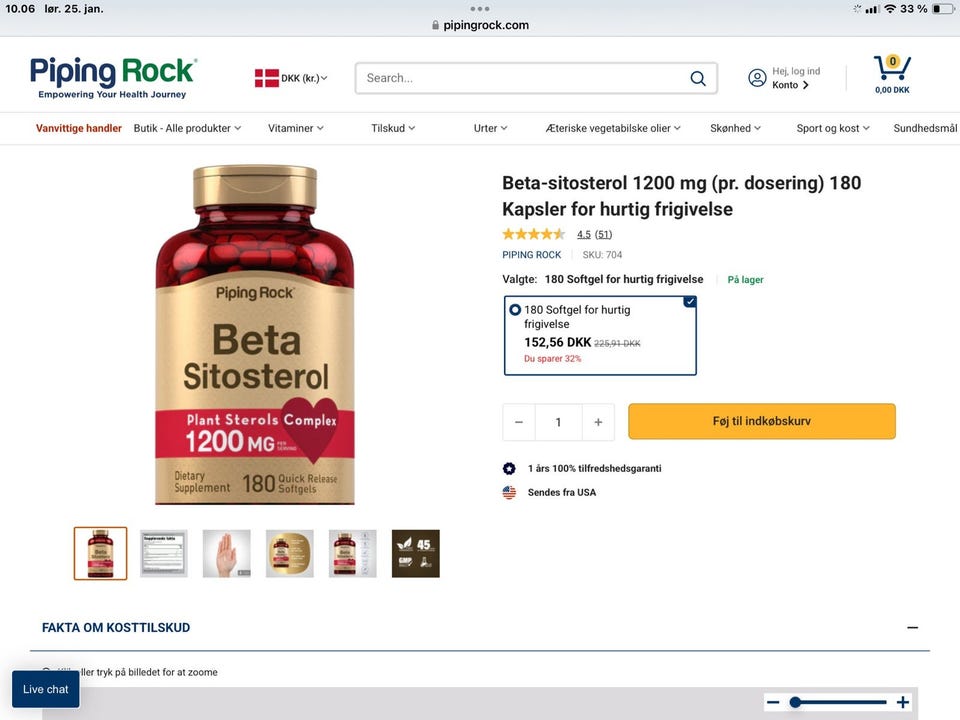Zoom in with the plus icon
Viewport: 960px width, 720px height.
(903, 702)
